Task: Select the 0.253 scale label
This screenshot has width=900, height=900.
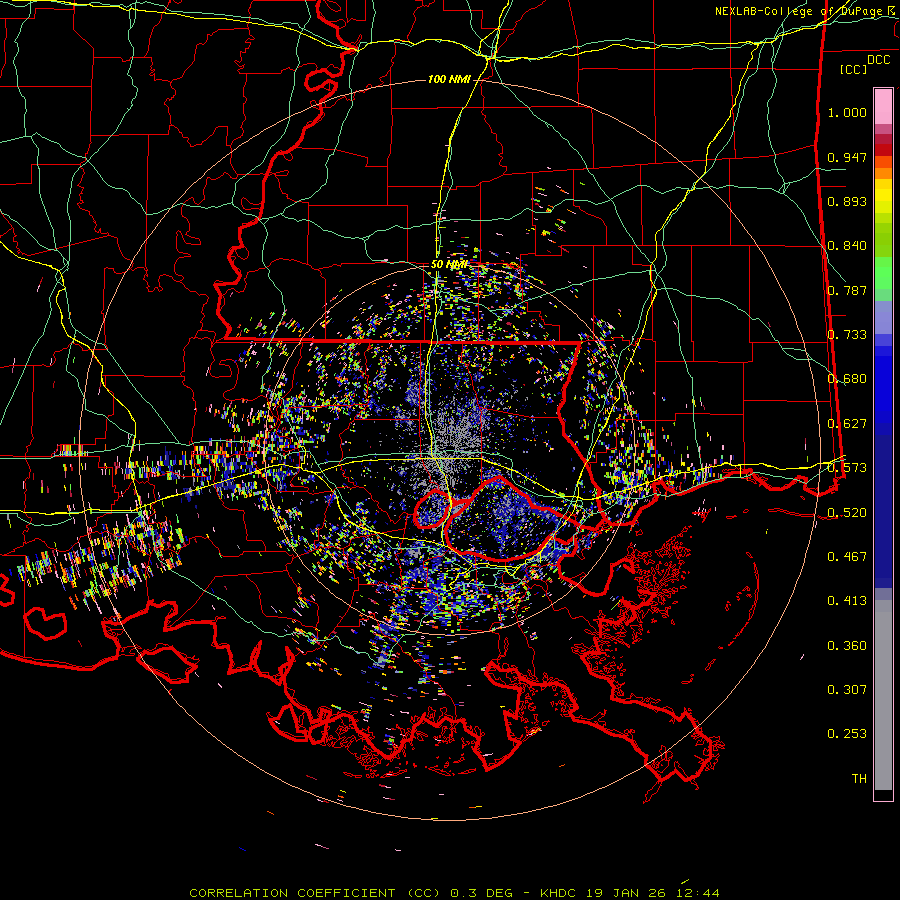Action: tap(847, 734)
